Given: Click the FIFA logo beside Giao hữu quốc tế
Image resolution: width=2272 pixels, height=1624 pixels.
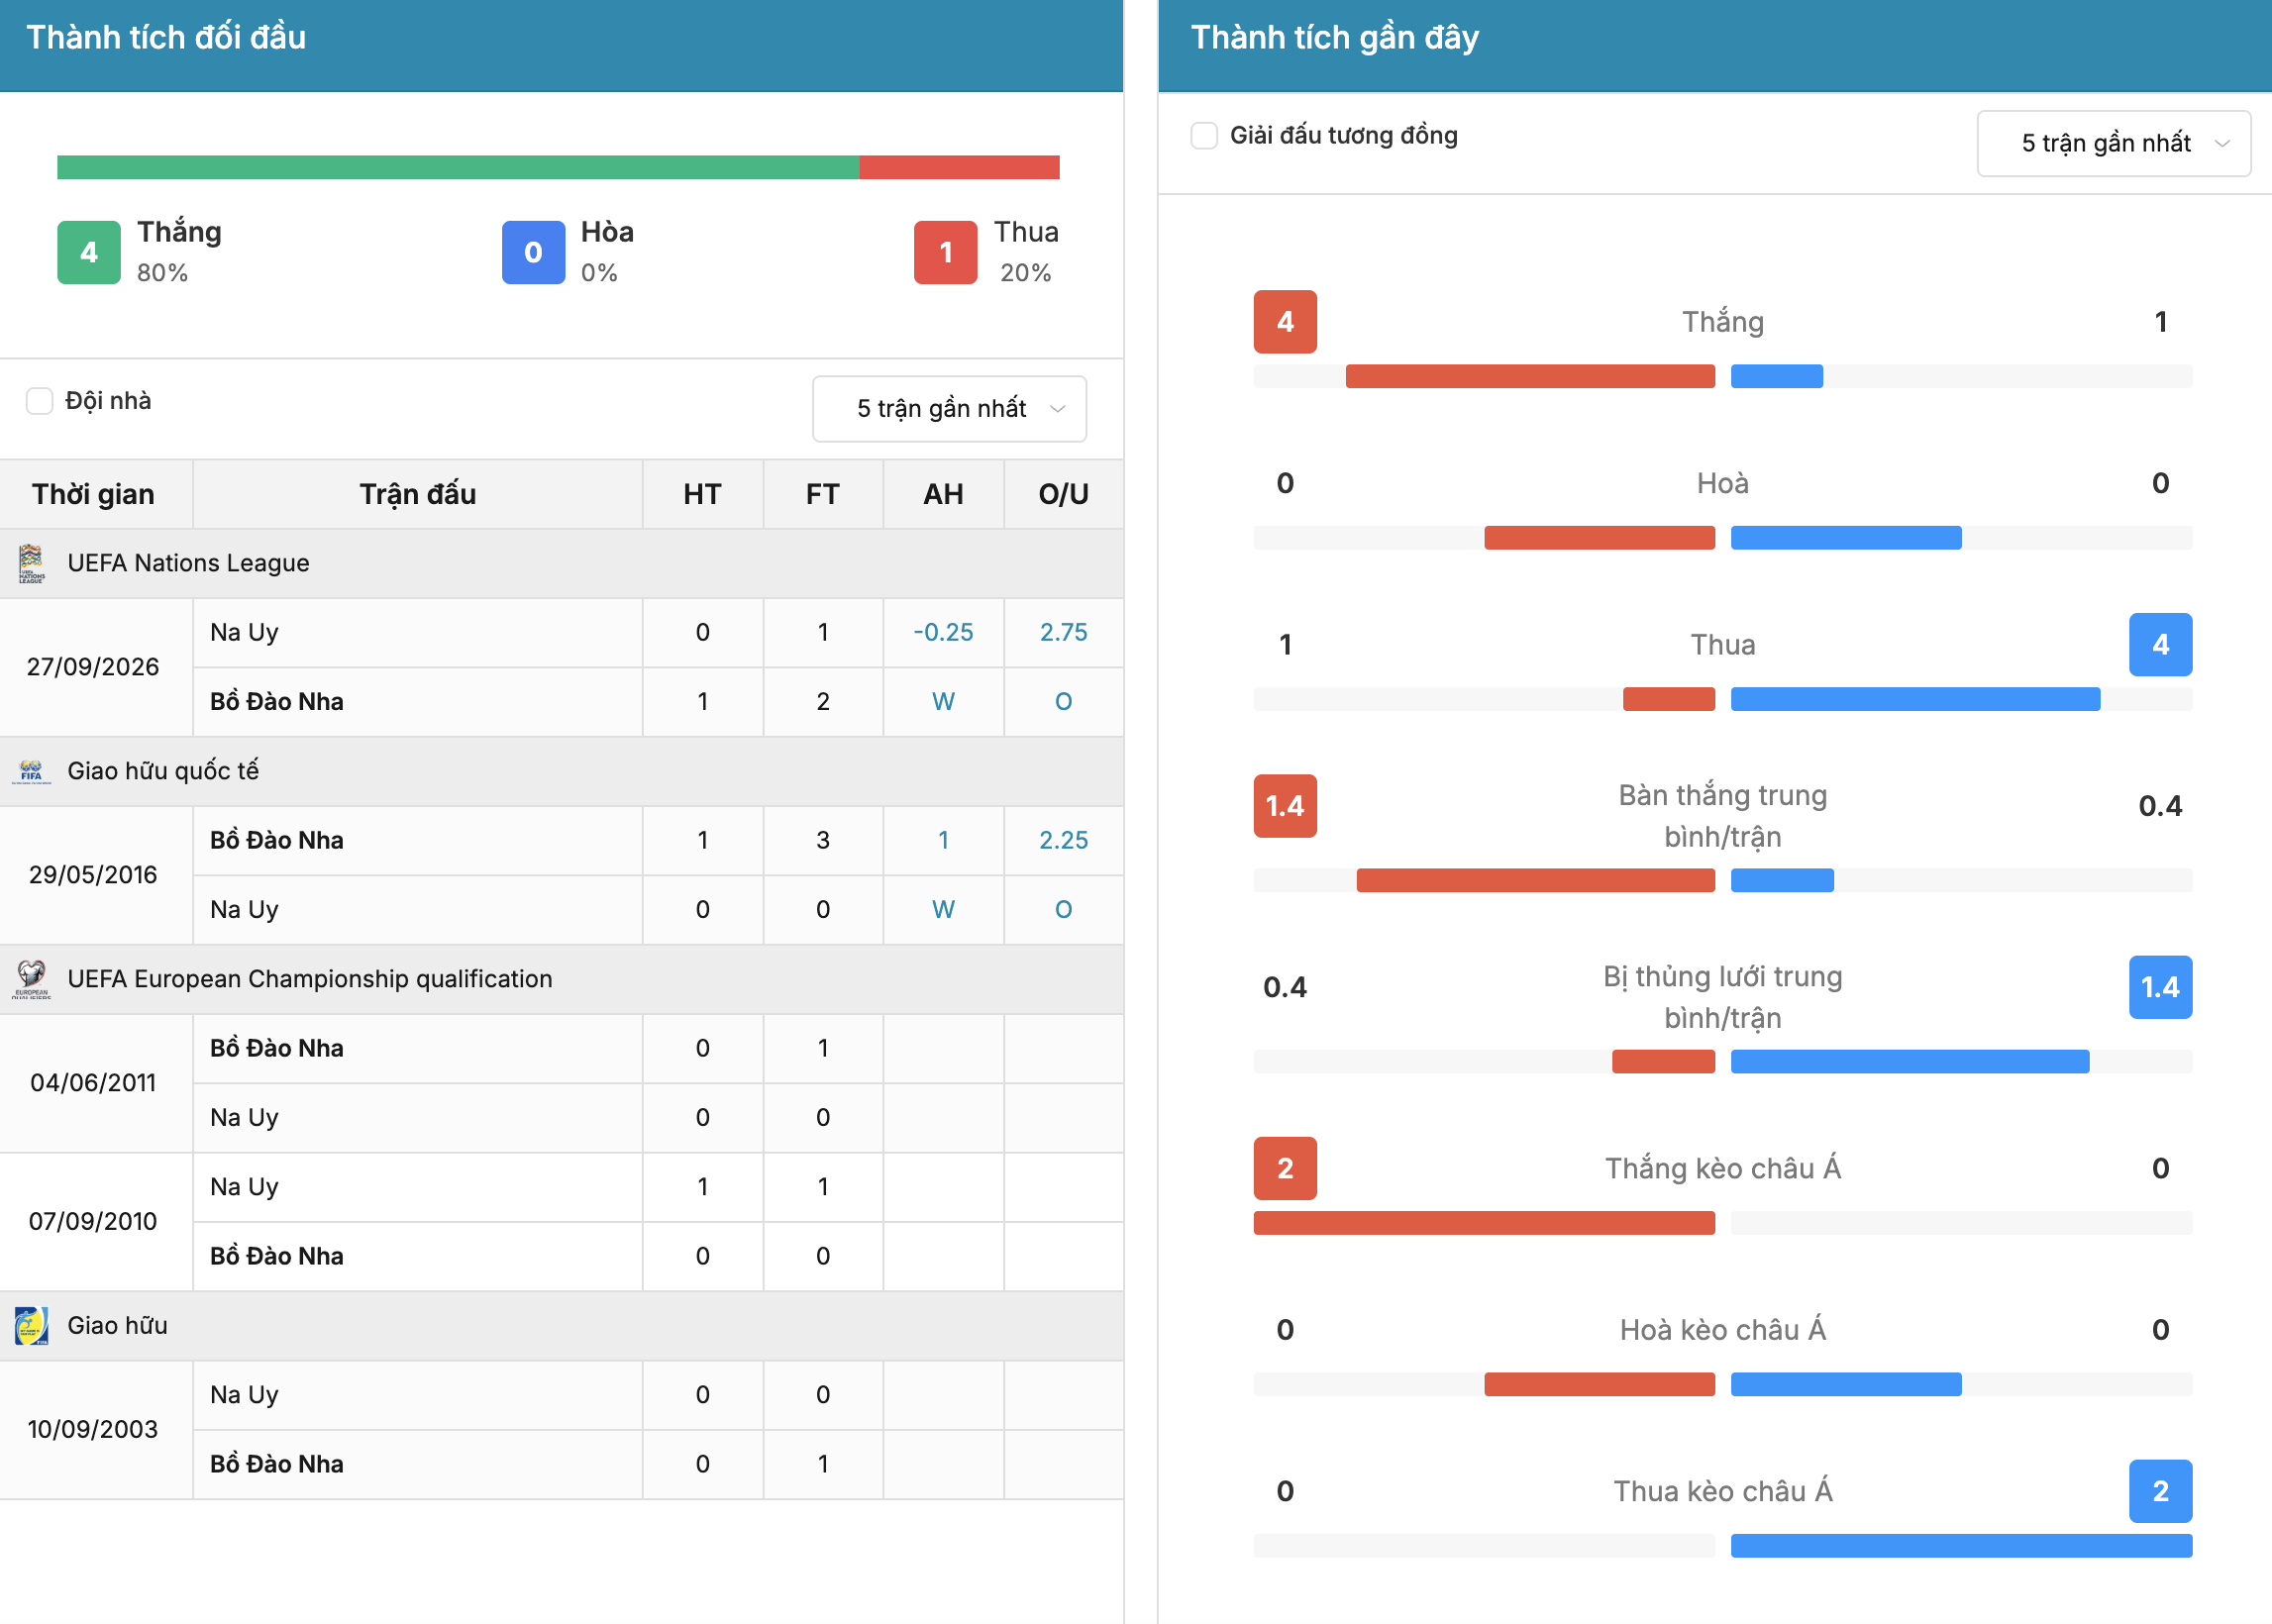Looking at the screenshot, I should 31,771.
